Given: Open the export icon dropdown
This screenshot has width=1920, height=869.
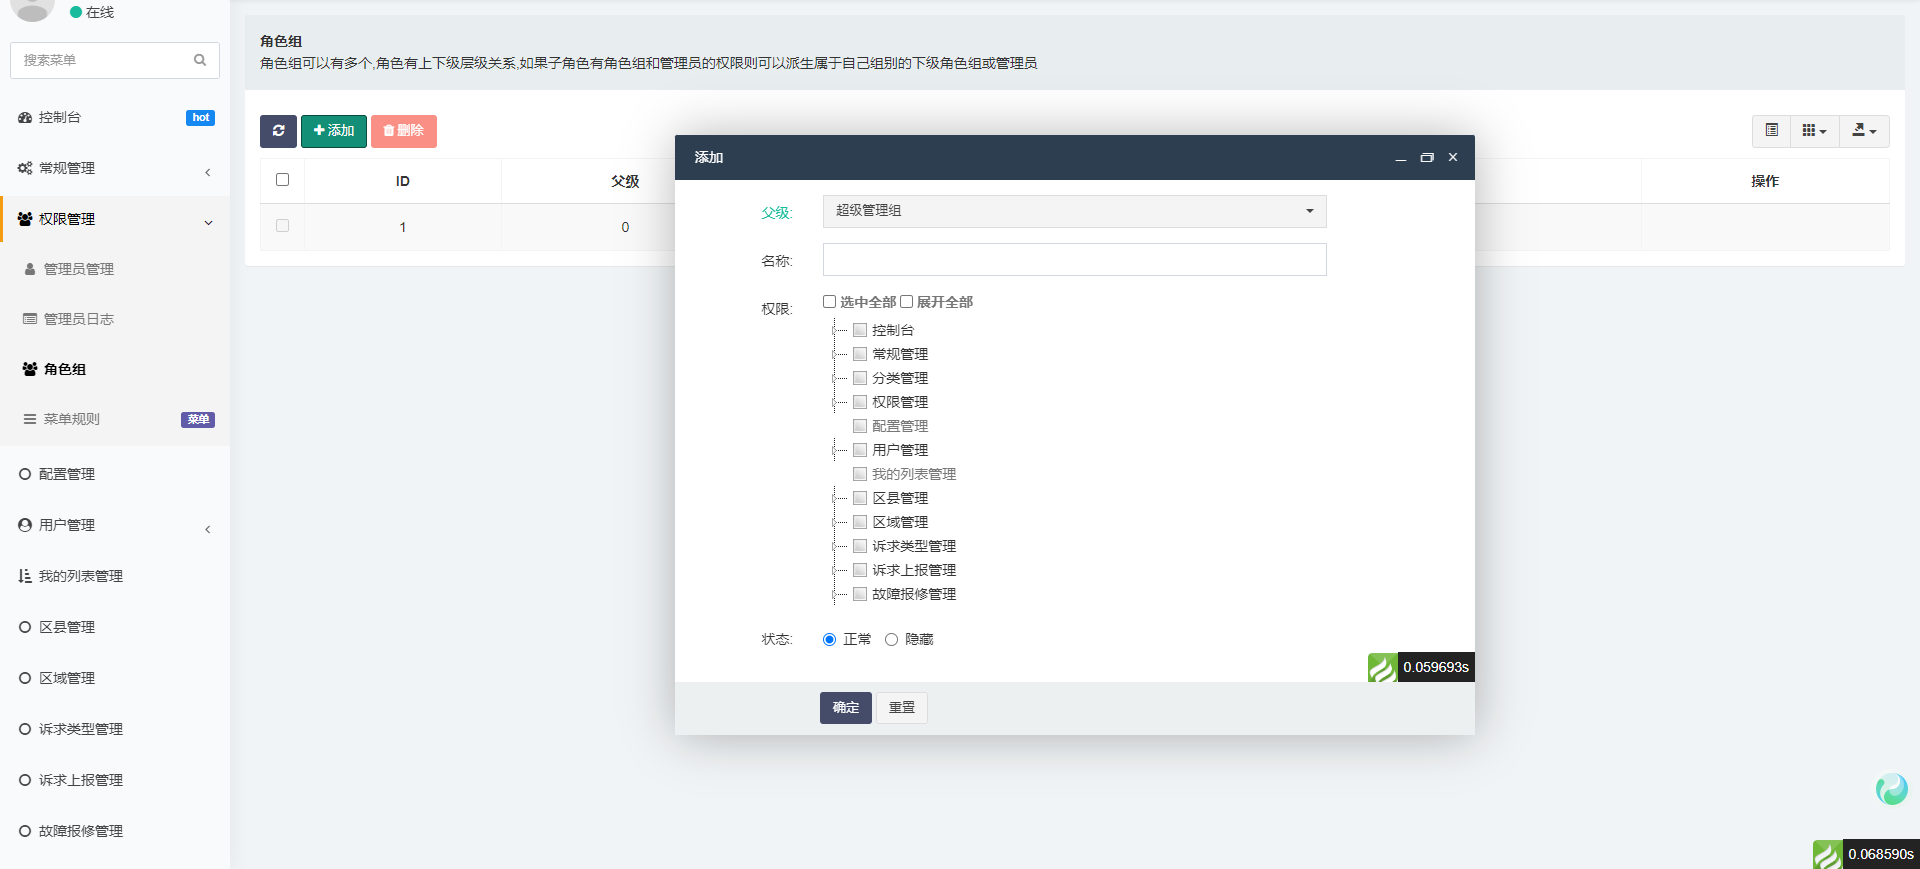Looking at the screenshot, I should click(1864, 131).
